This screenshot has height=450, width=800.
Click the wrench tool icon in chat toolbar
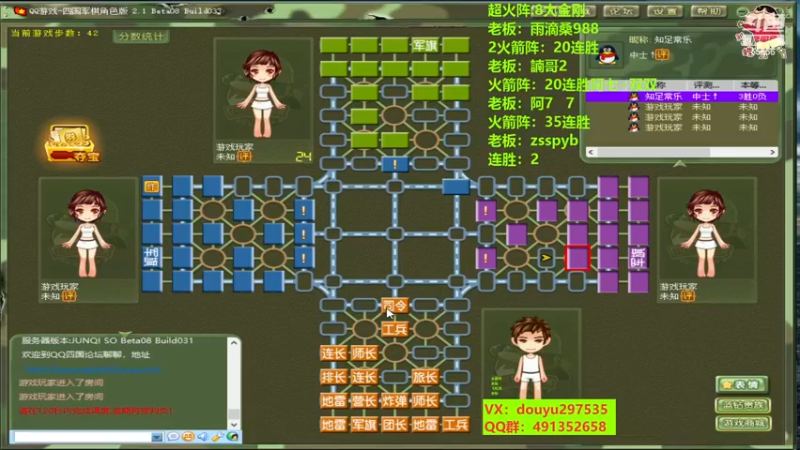tap(217, 437)
